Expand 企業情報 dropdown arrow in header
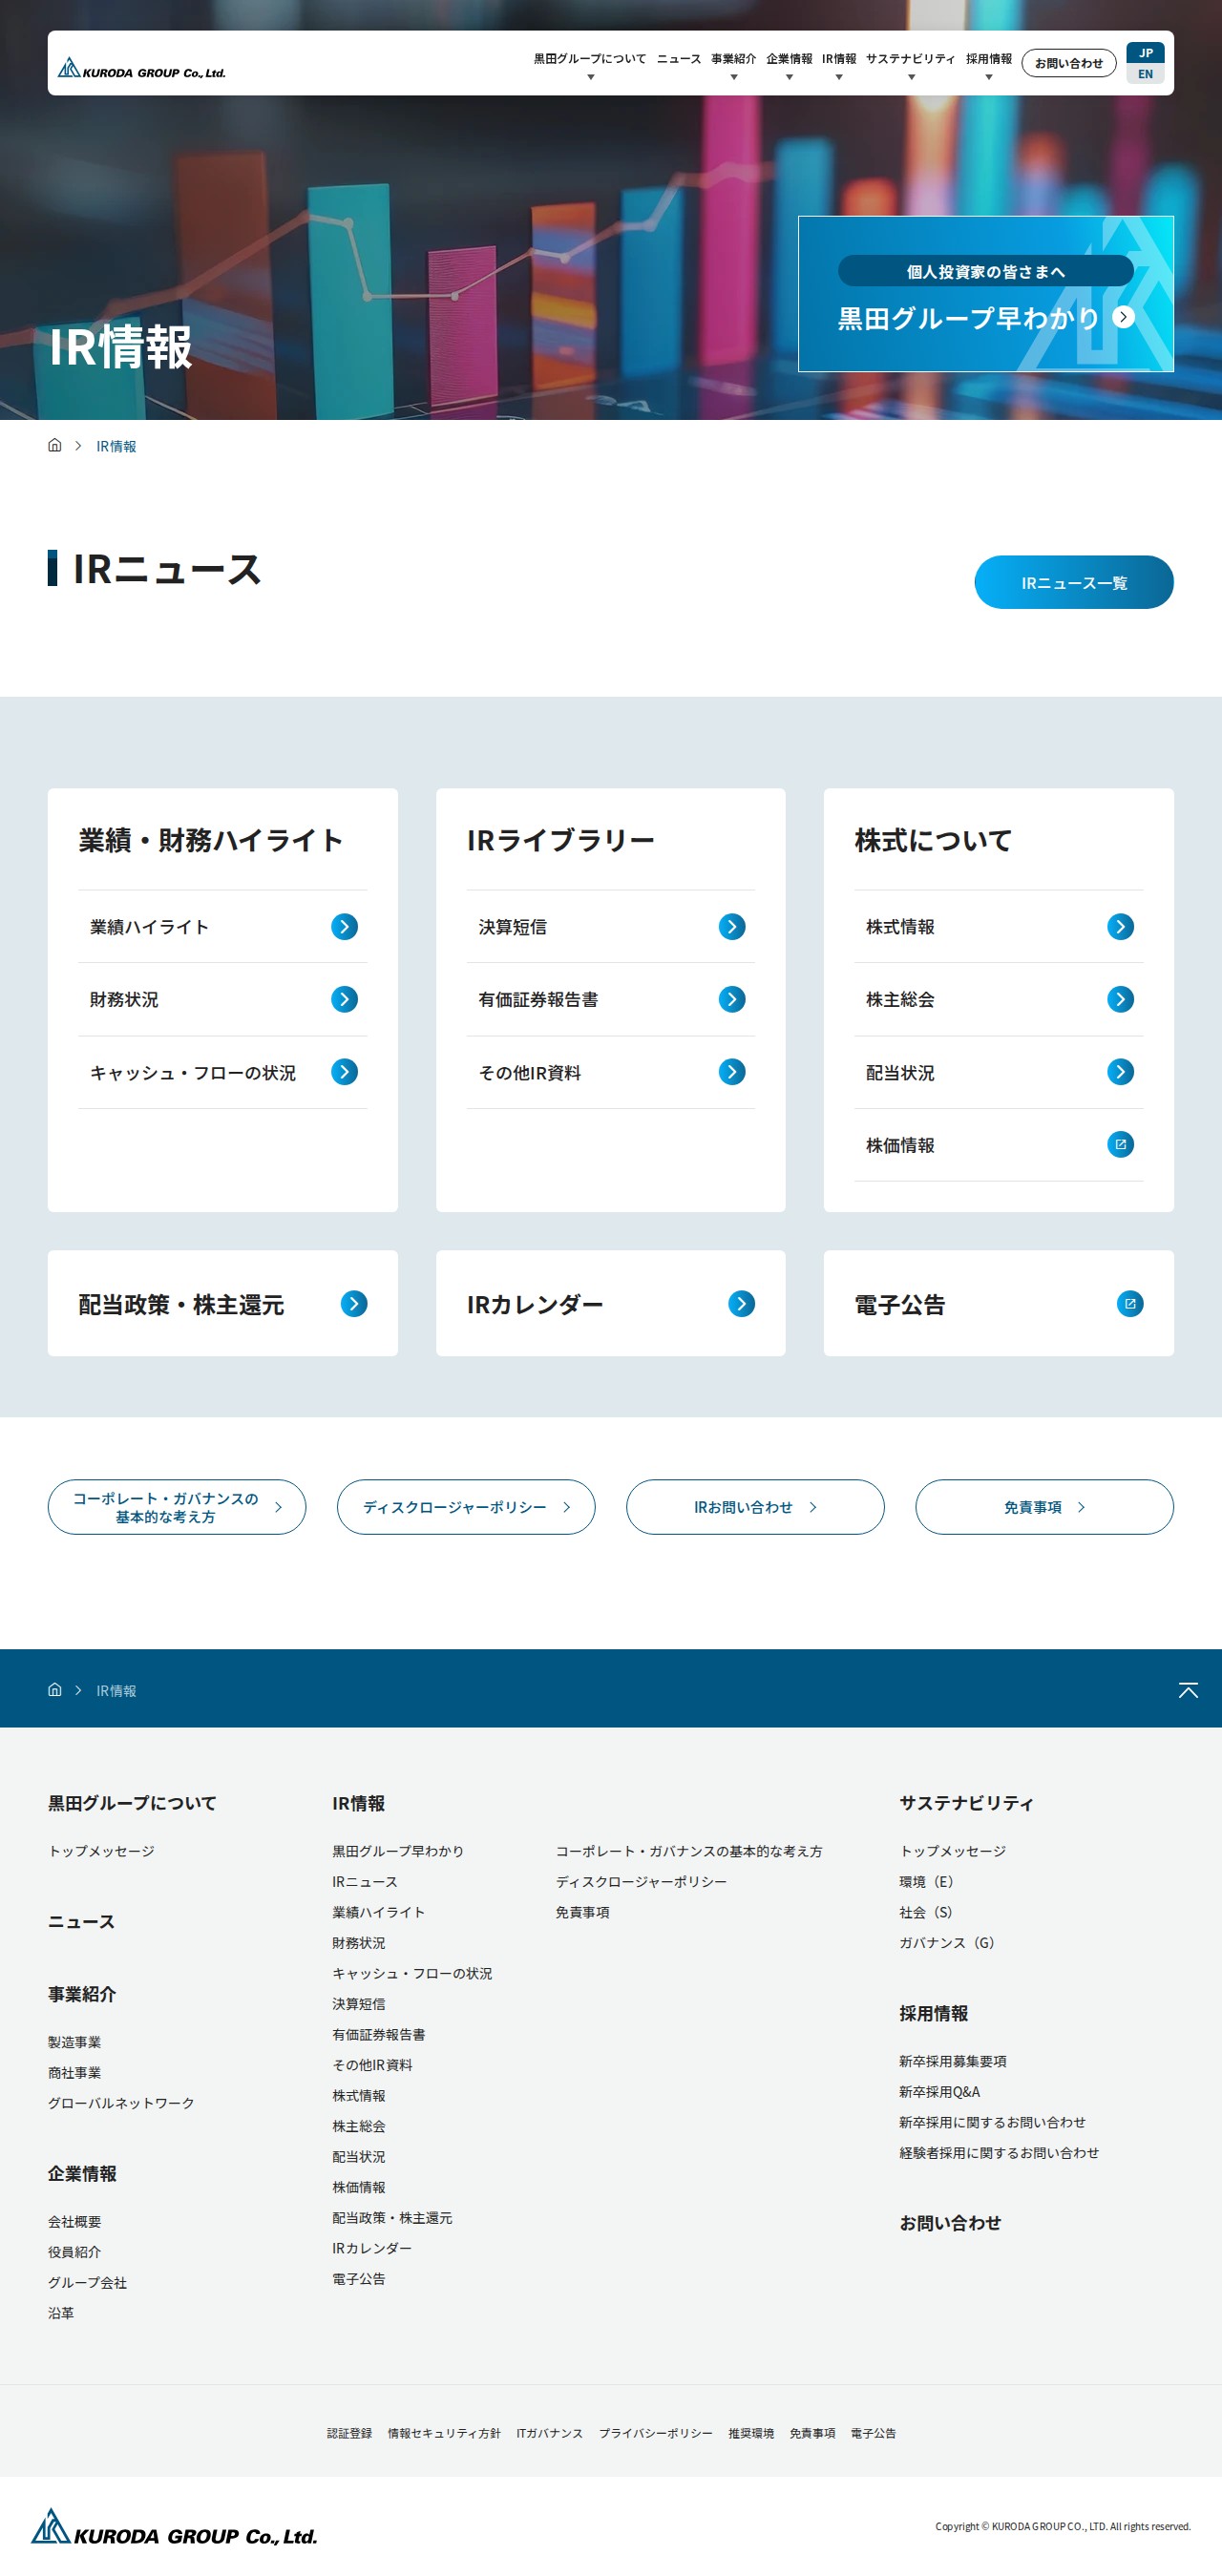 789,77
